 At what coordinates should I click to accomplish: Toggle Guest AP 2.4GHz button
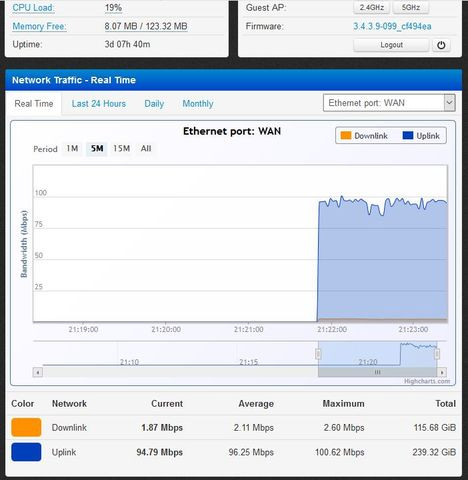(x=371, y=7)
